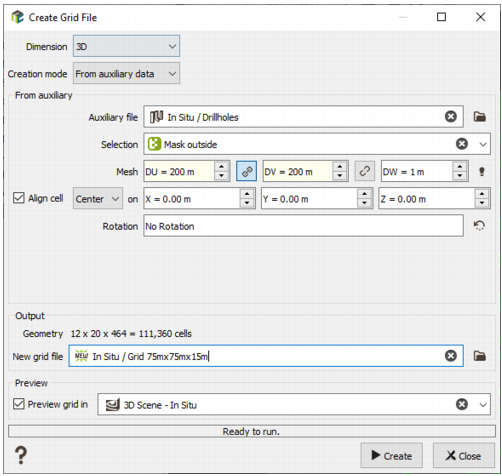
Task: Browse for new grid file folder icon
Action: pyautogui.click(x=479, y=356)
